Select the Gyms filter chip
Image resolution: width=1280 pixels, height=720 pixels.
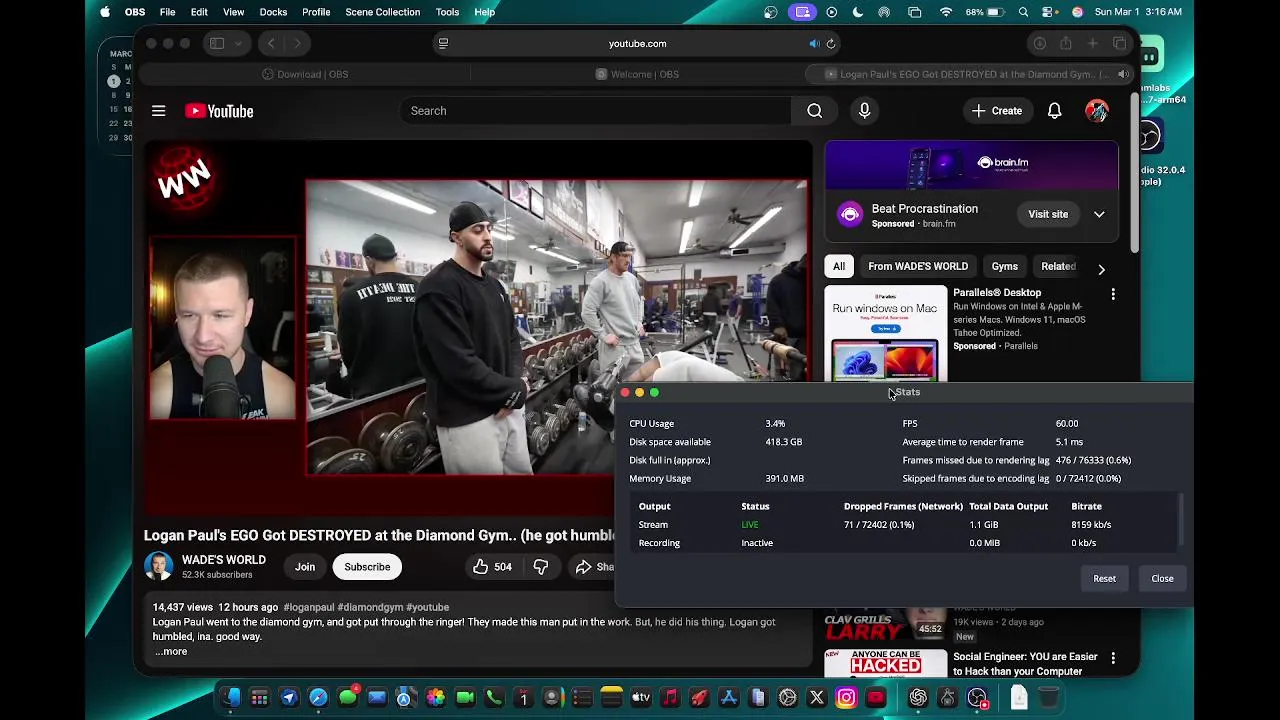click(x=1004, y=266)
